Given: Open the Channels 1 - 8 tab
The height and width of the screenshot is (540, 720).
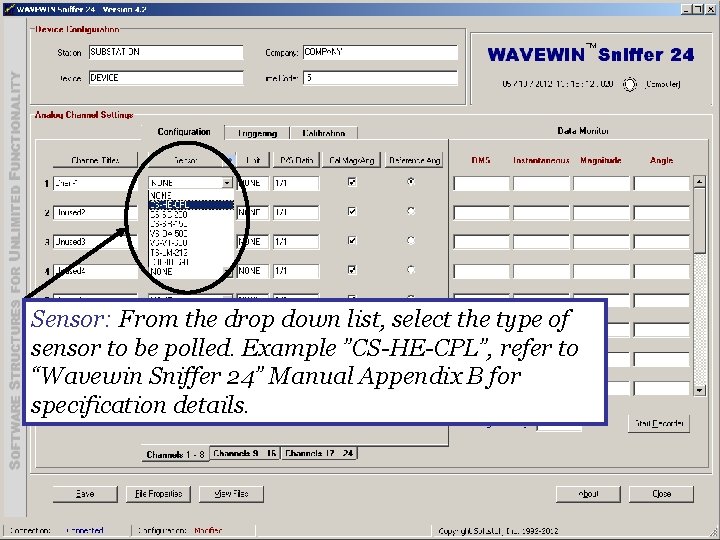Looking at the screenshot, I should (175, 454).
